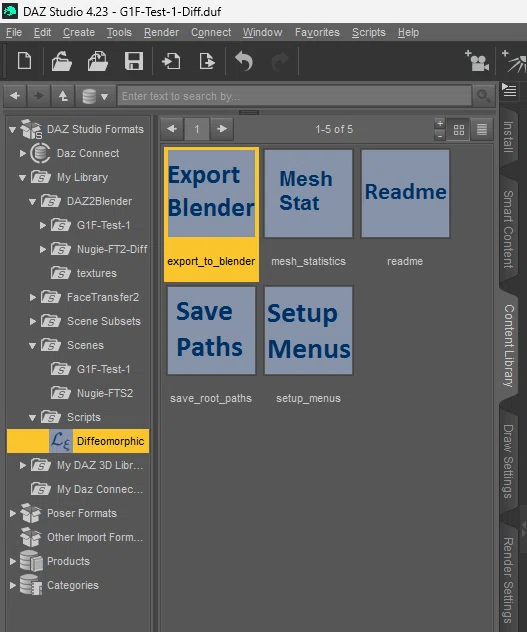
Task: Click the DAZ Studio title bar logo
Action: tap(10, 11)
